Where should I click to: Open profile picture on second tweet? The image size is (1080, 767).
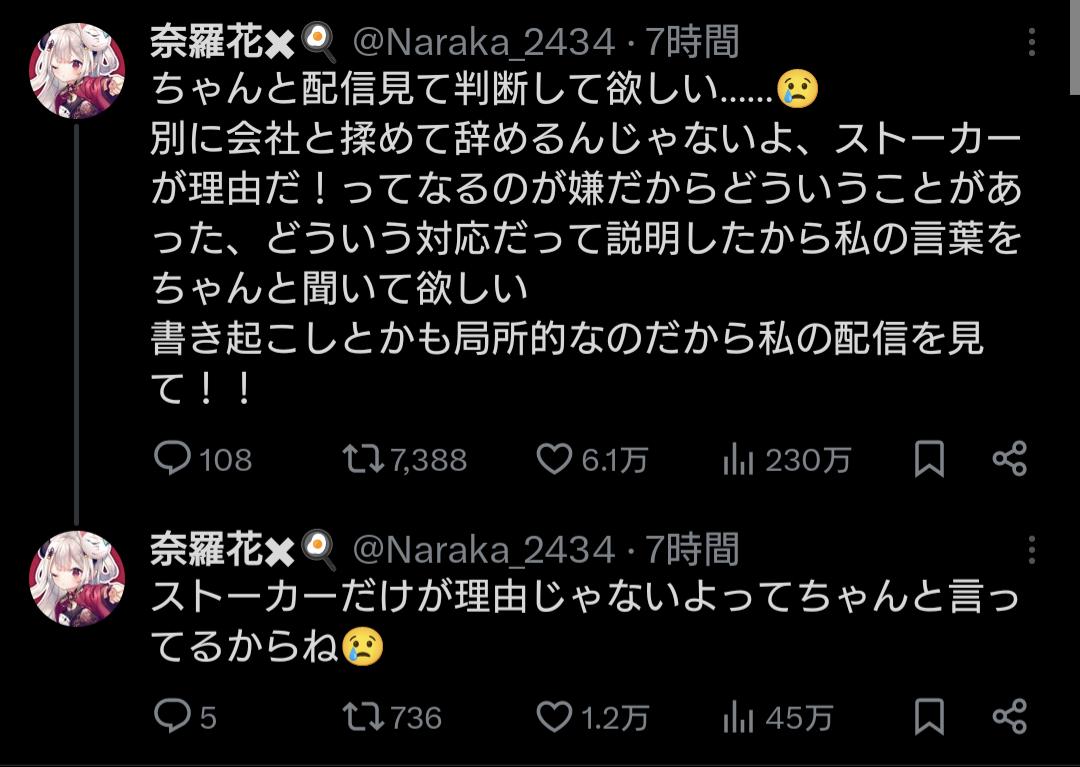(77, 578)
